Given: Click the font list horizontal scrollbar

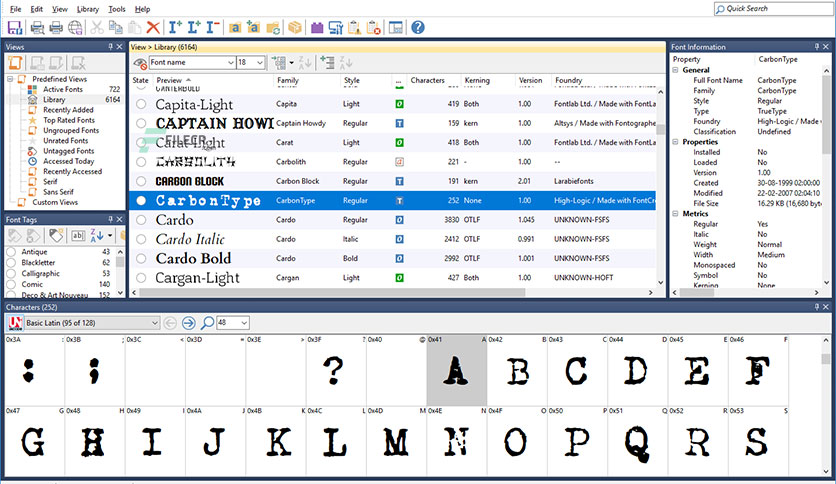Looking at the screenshot, I should [331, 292].
